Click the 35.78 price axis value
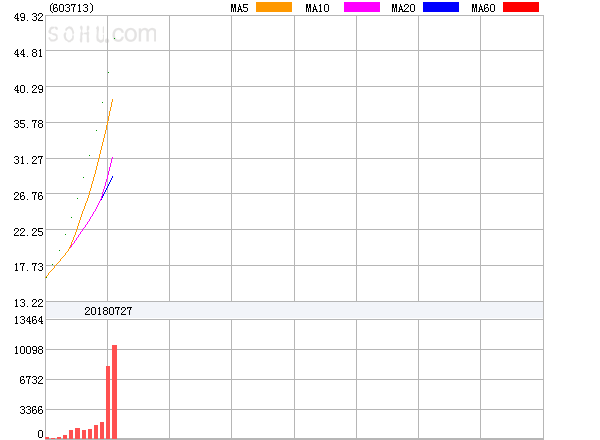Image resolution: width=600 pixels, height=440 pixels. coord(29,124)
